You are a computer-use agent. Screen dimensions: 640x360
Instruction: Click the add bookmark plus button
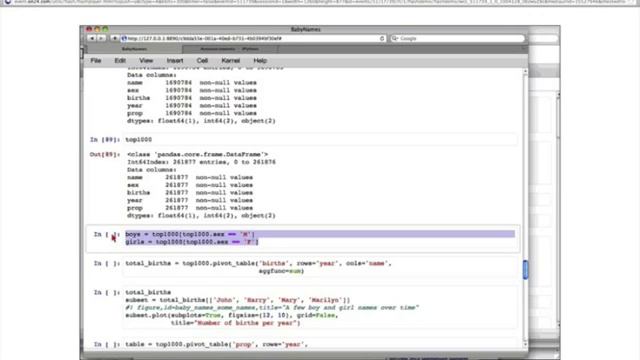click(x=114, y=38)
